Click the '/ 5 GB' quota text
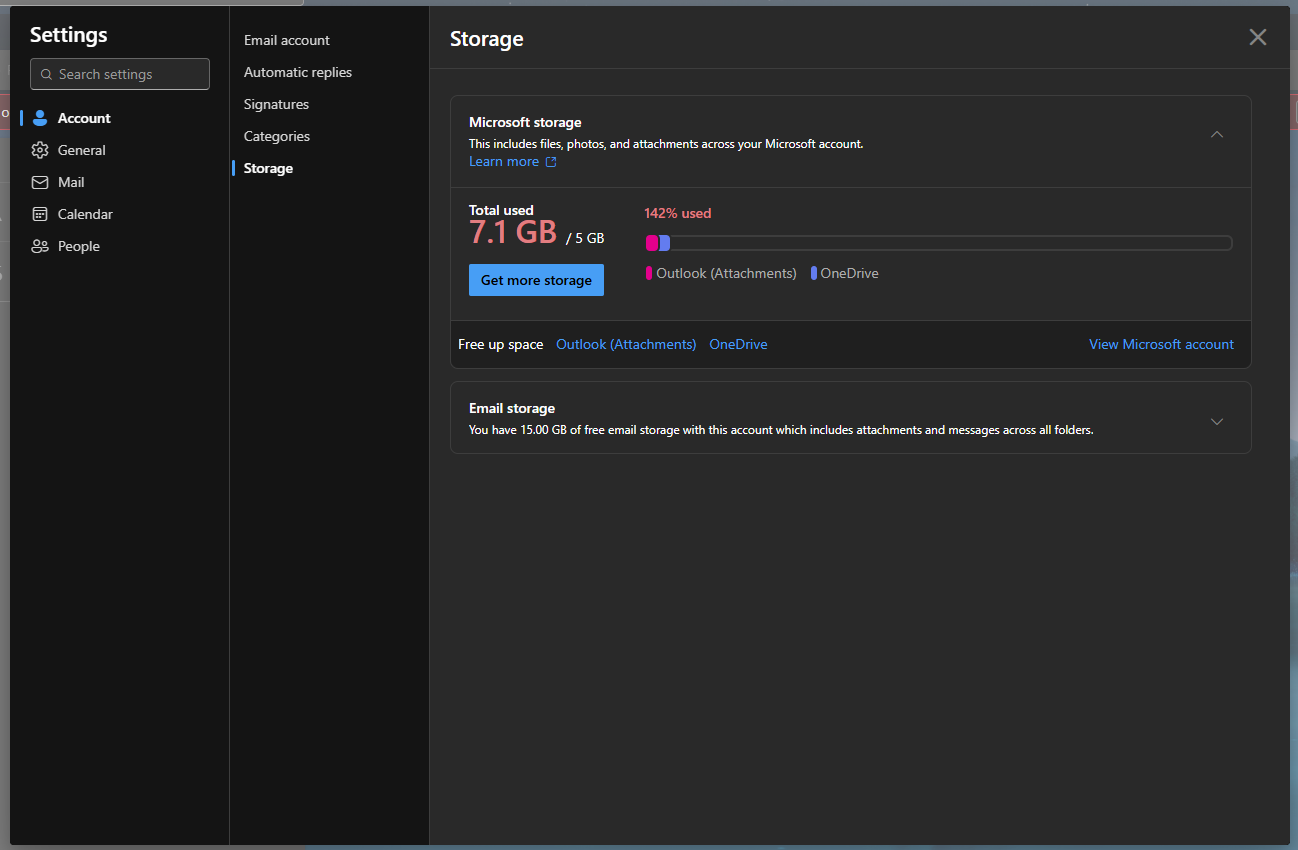This screenshot has height=850, width=1298. 585,239
